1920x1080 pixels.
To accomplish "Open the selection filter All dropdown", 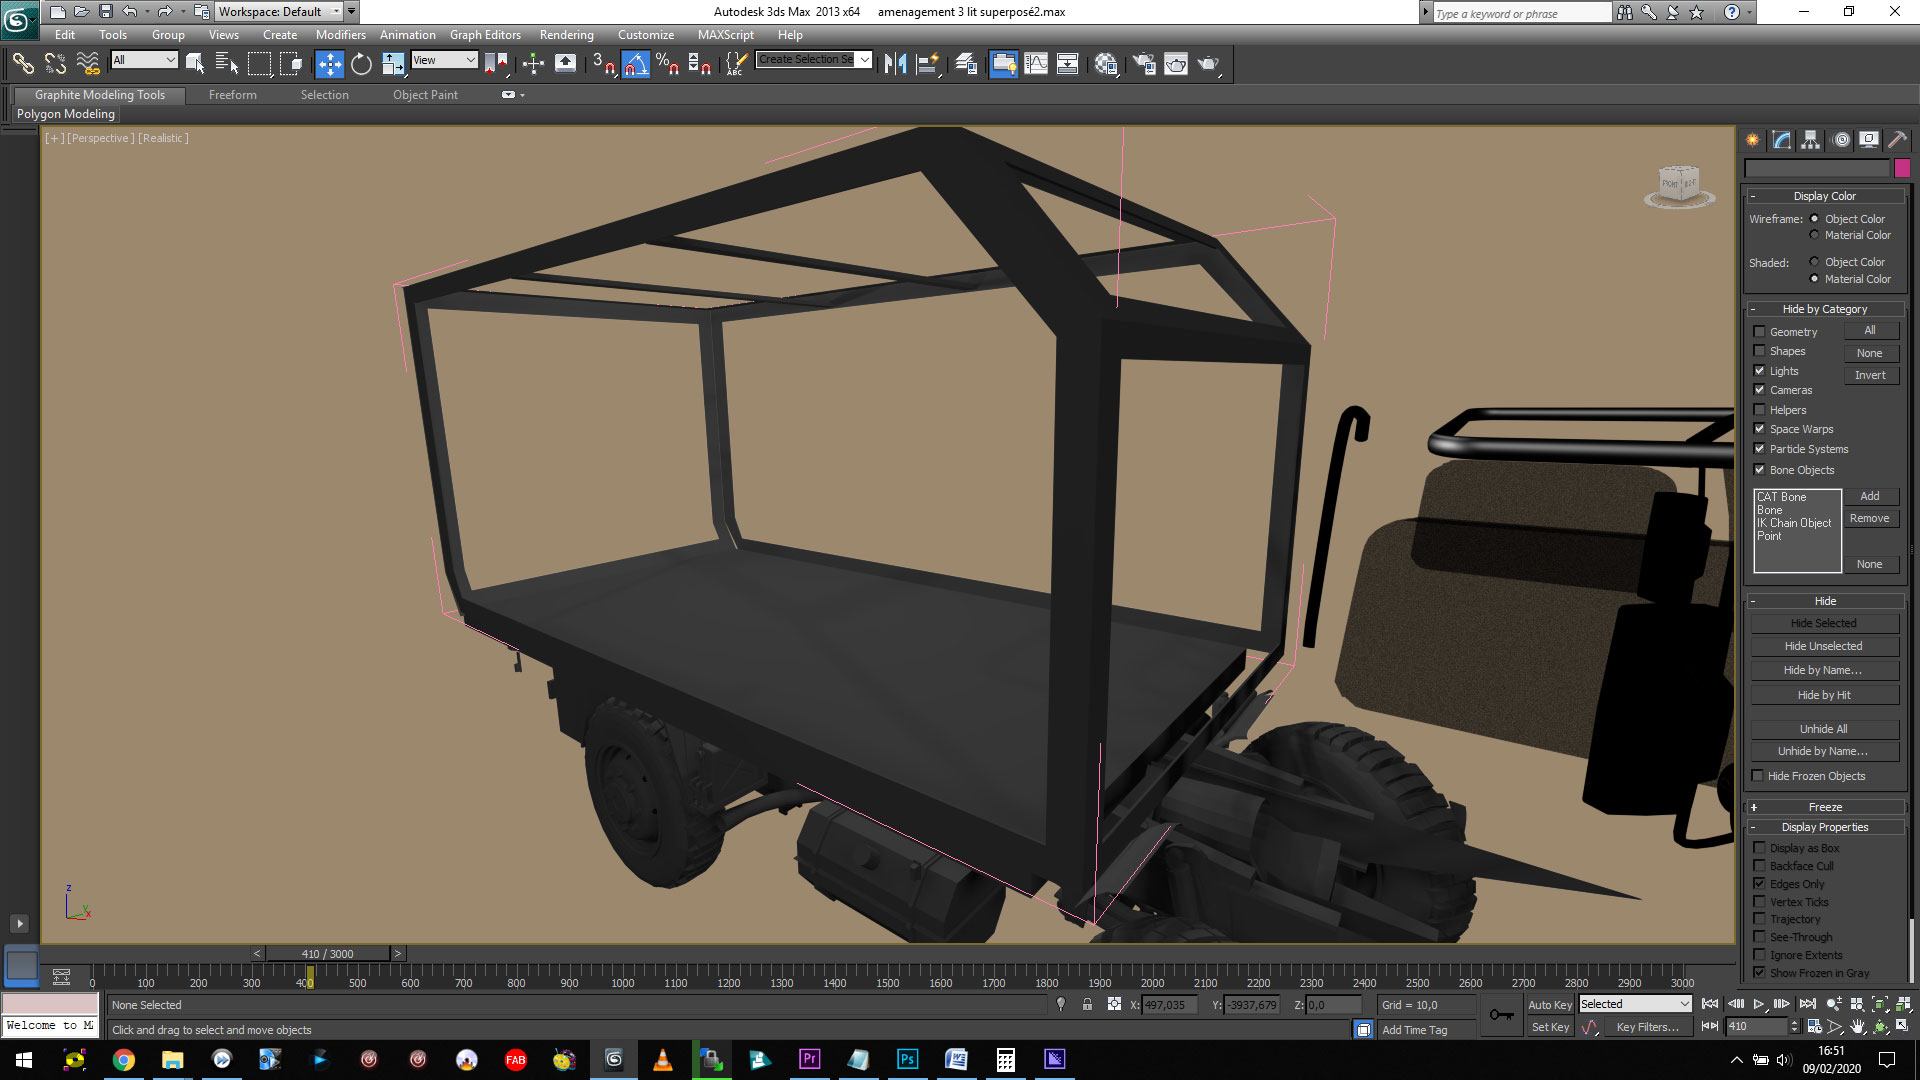I will tap(144, 60).
